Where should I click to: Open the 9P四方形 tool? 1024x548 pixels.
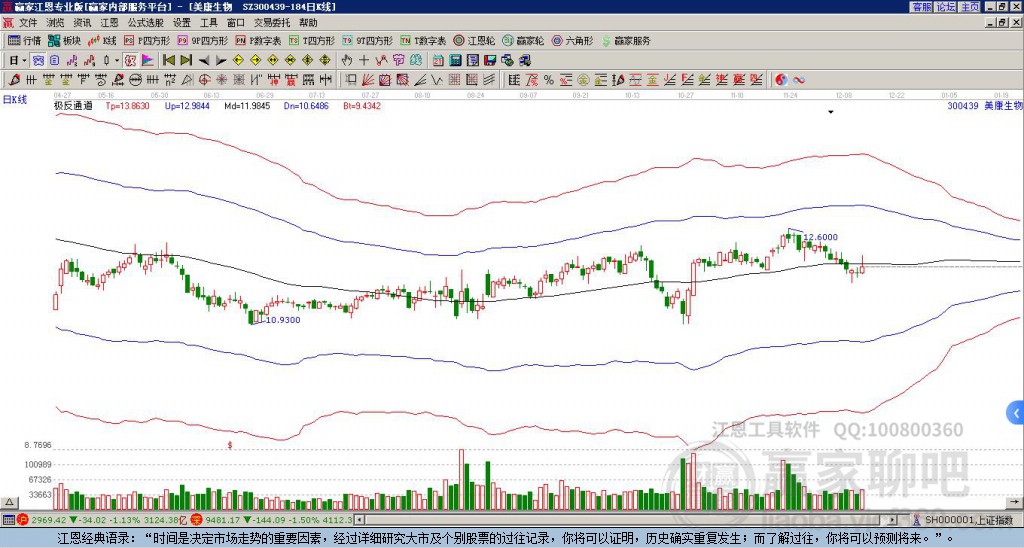pyautogui.click(x=202, y=40)
